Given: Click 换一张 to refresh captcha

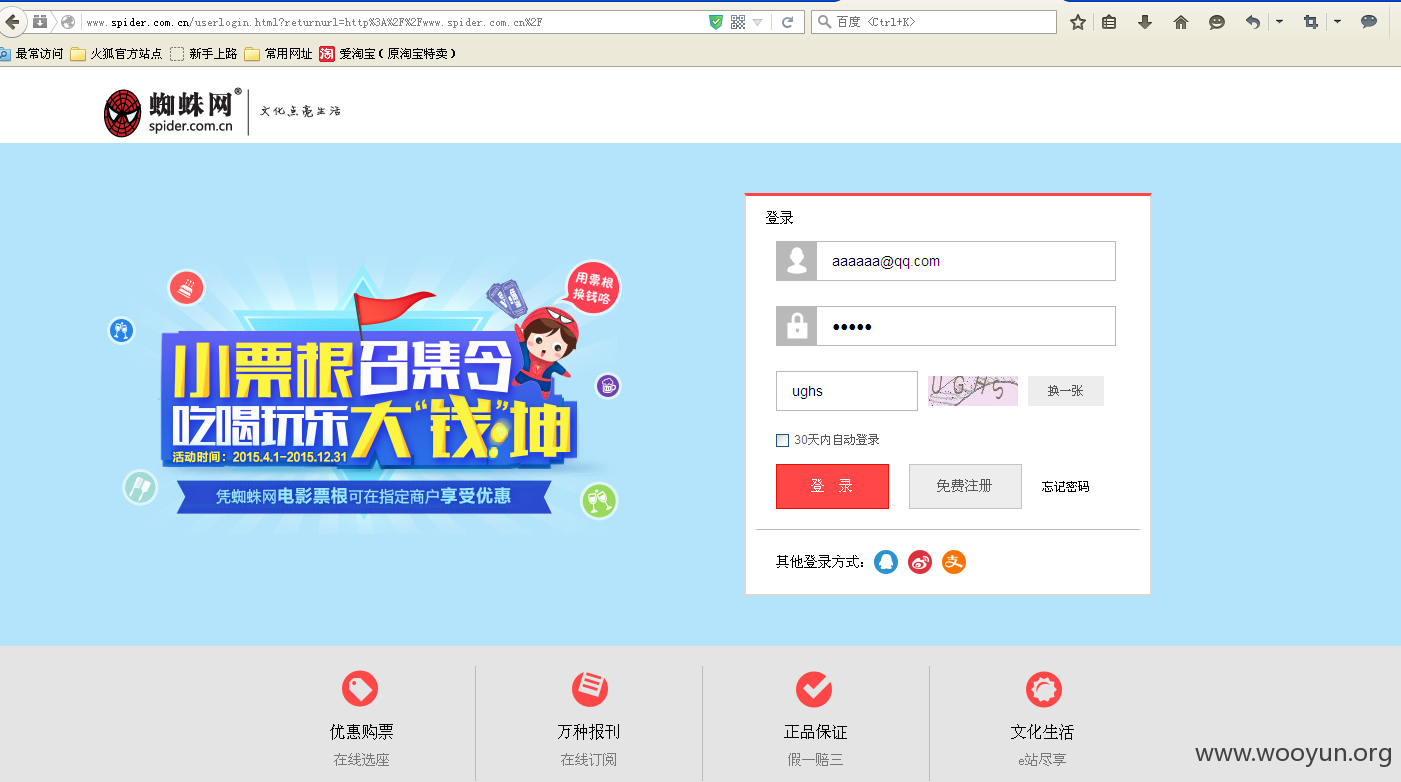Looking at the screenshot, I should tap(1065, 391).
